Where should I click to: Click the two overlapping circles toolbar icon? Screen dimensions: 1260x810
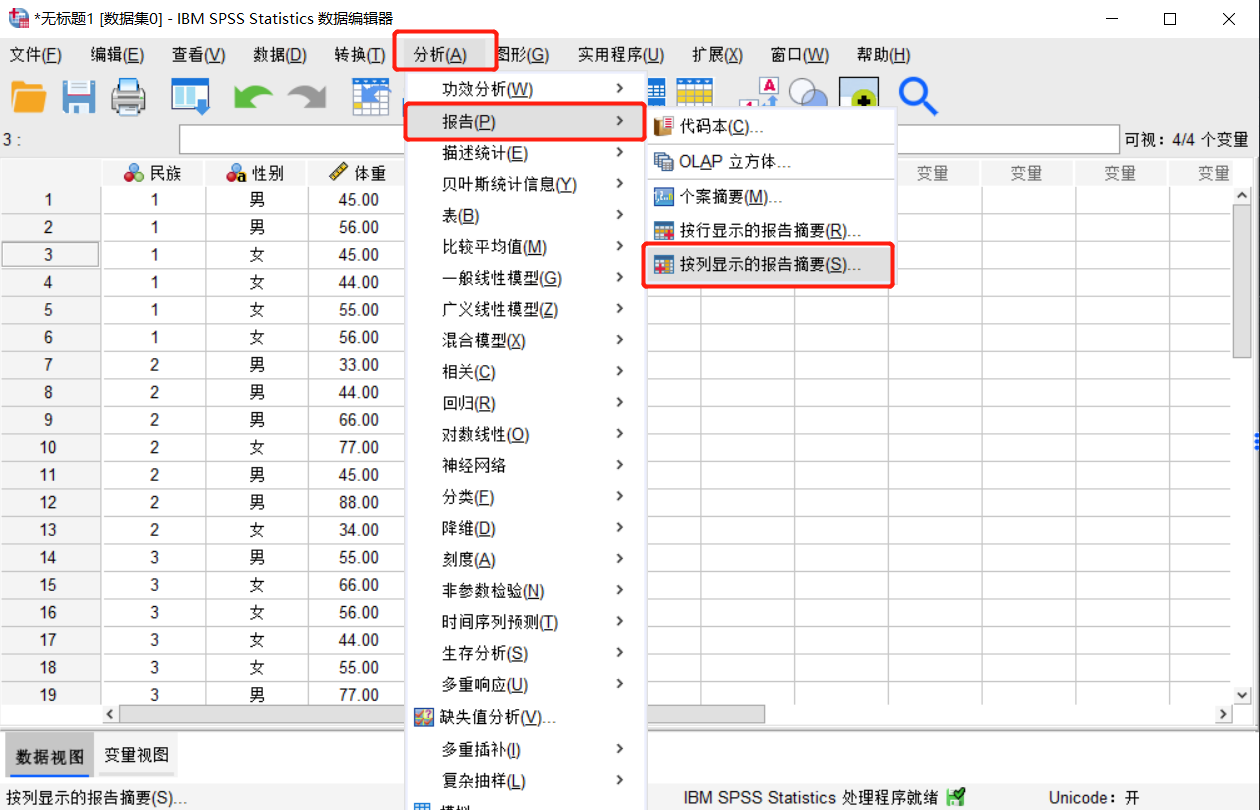tap(807, 95)
